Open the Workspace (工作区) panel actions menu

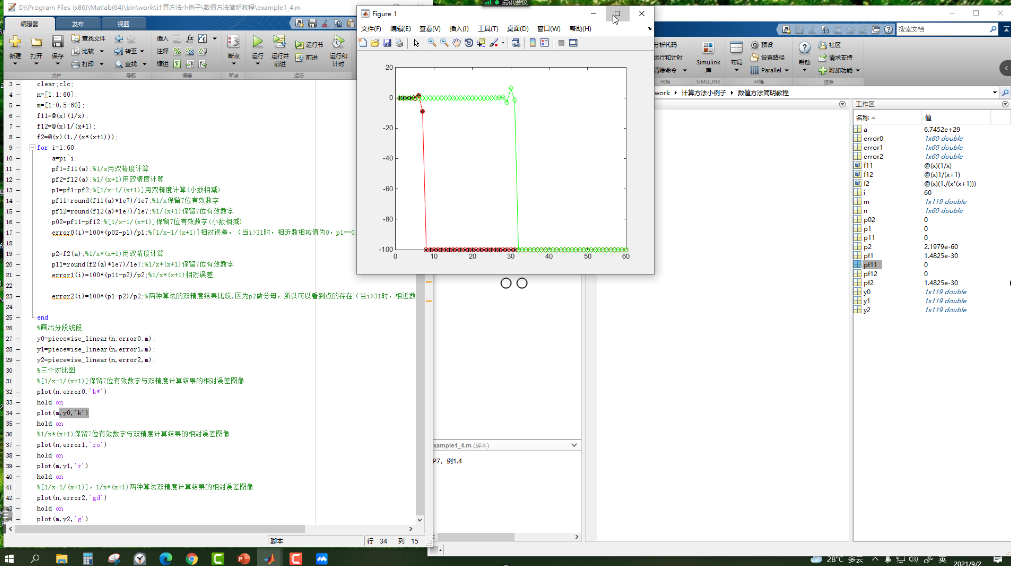click(x=1005, y=104)
